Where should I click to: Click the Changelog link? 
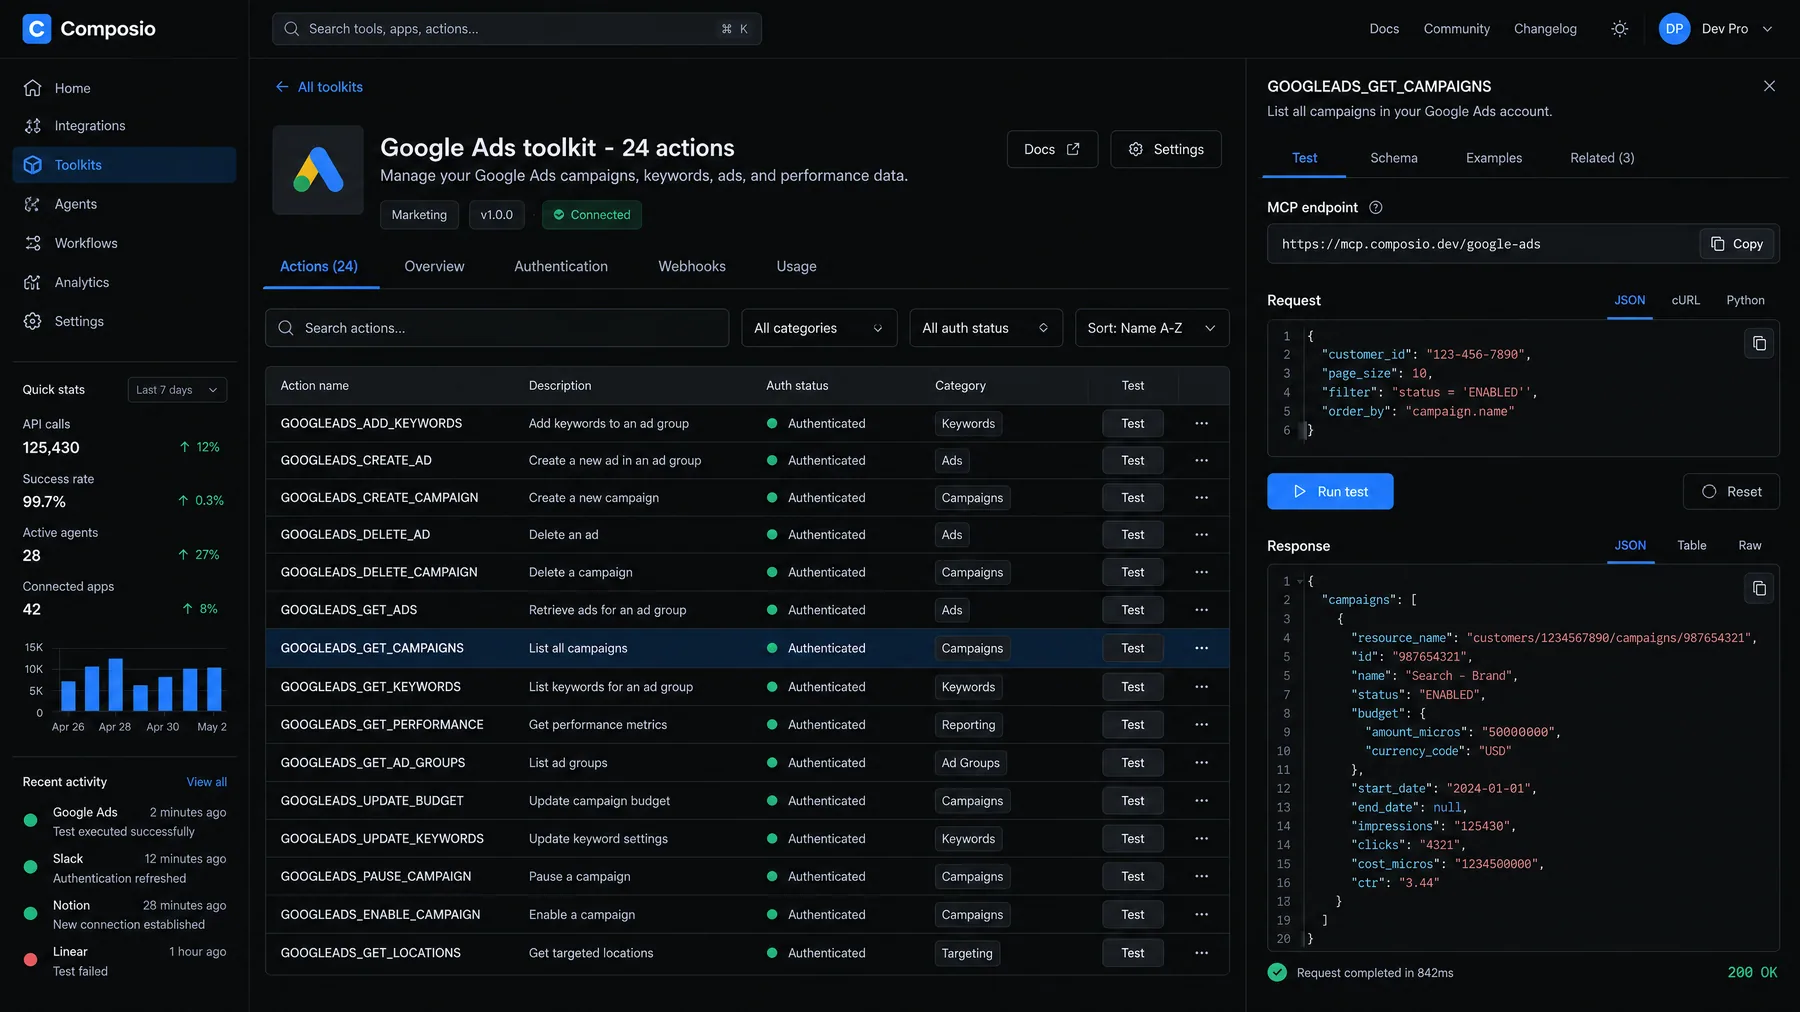click(1545, 29)
